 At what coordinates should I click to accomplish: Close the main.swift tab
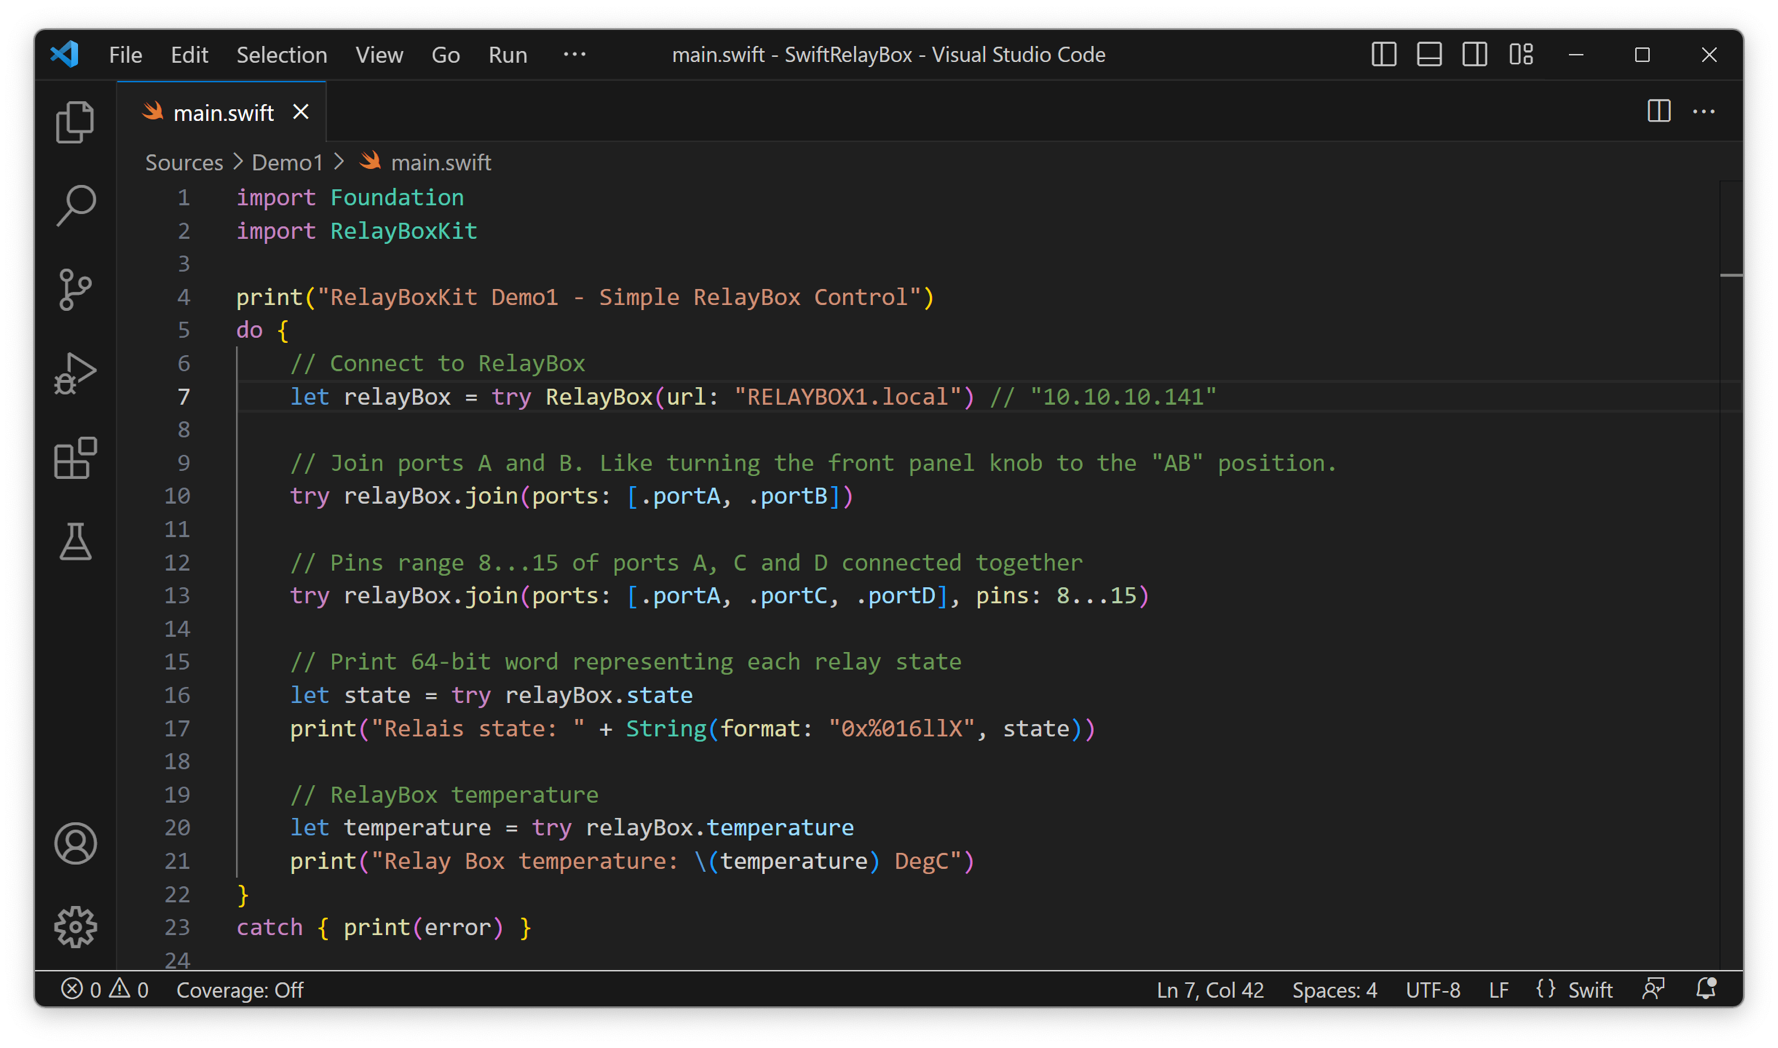pos(301,112)
